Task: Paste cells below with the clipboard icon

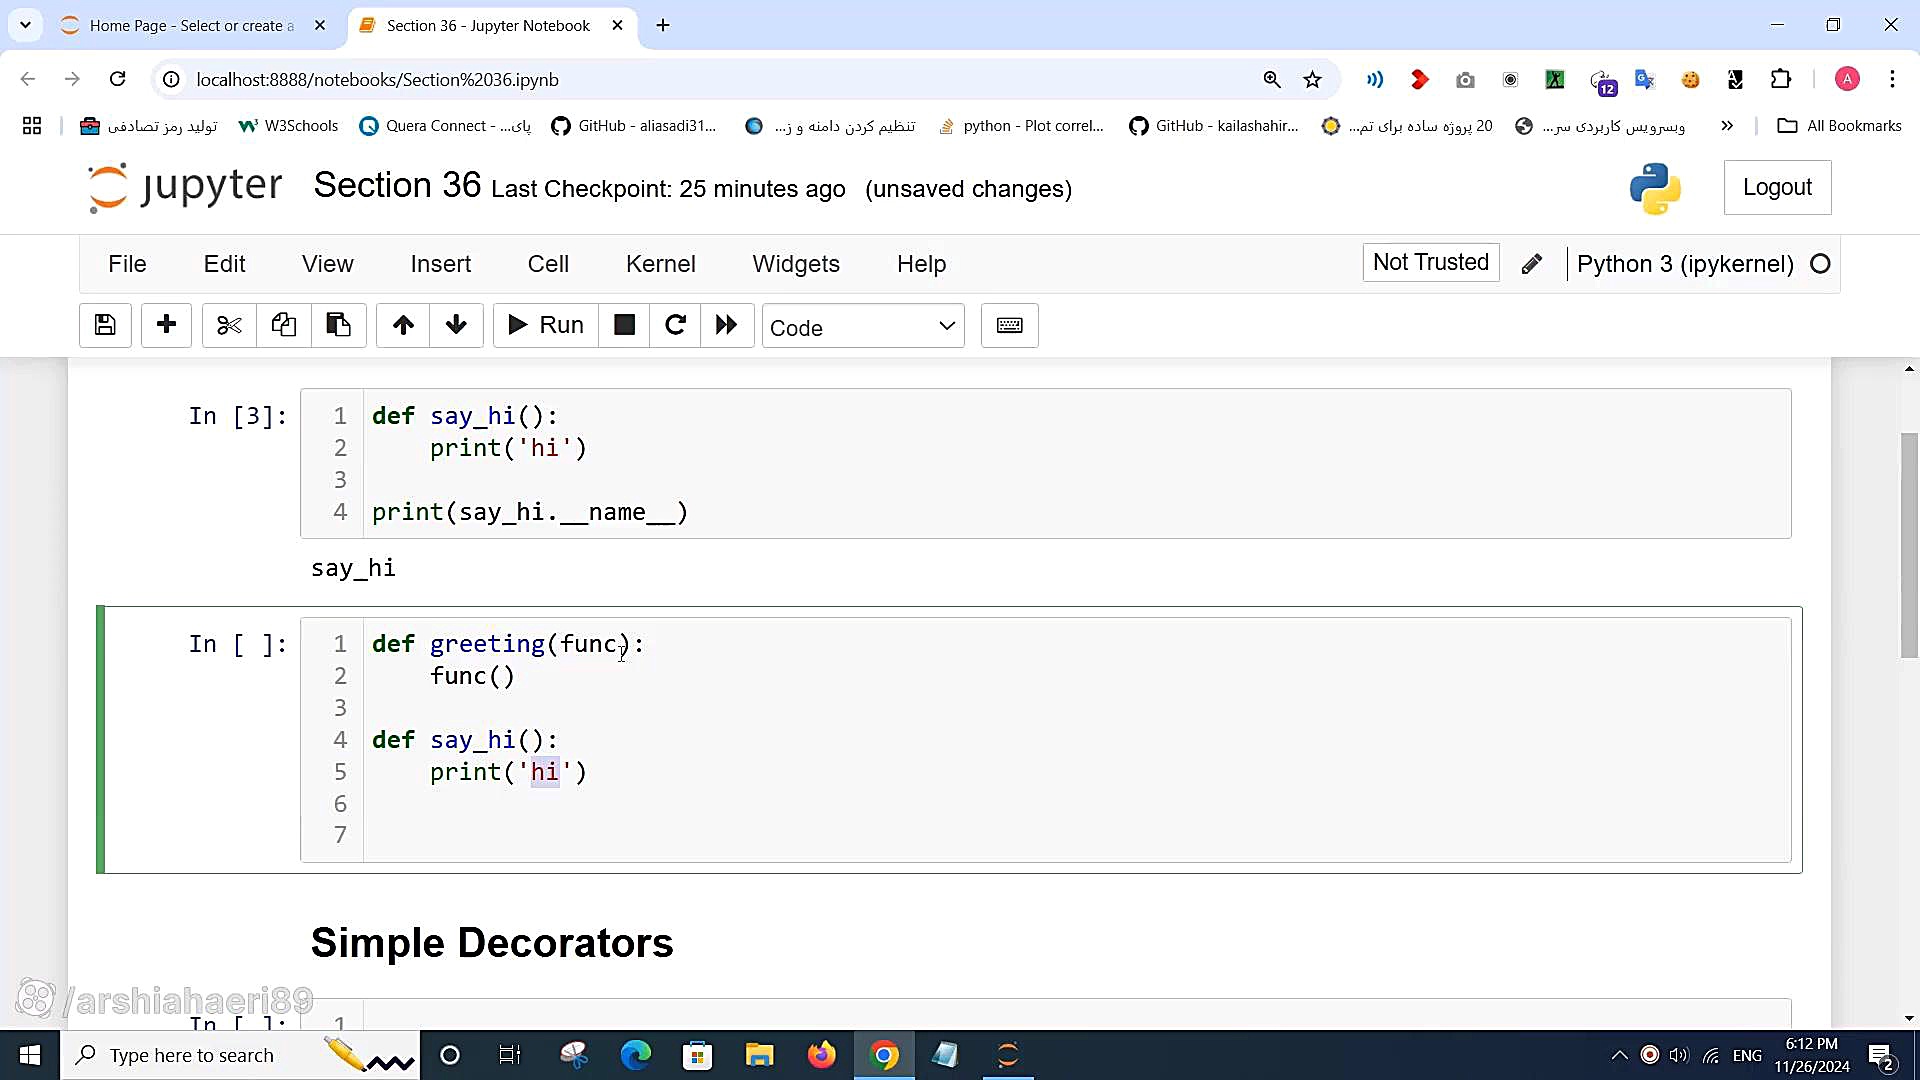Action: [x=338, y=326]
